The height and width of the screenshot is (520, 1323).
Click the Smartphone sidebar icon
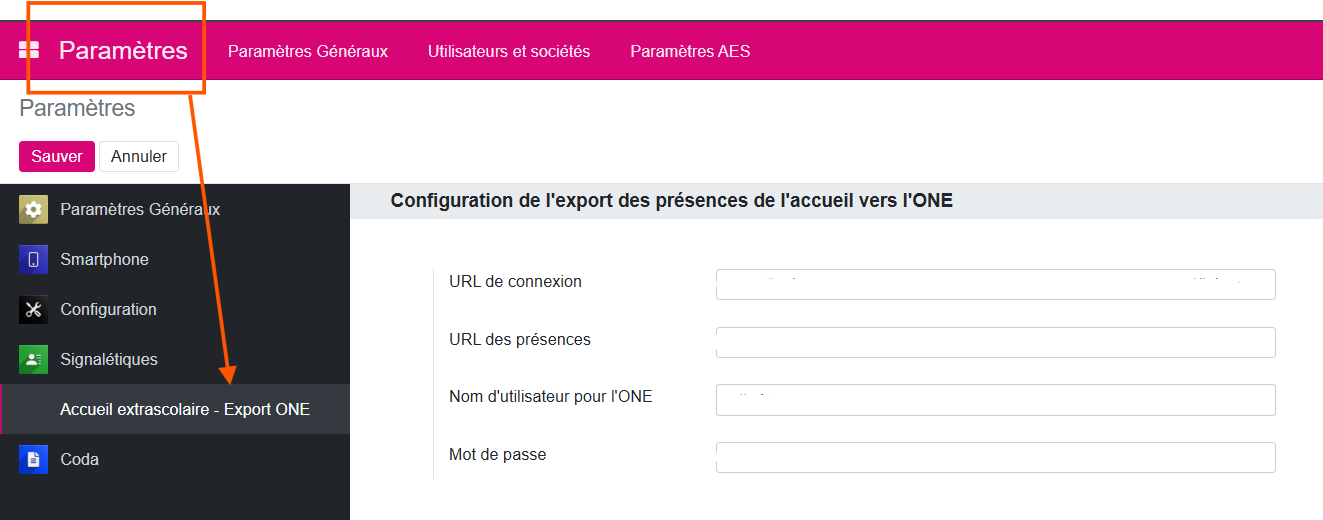[33, 260]
